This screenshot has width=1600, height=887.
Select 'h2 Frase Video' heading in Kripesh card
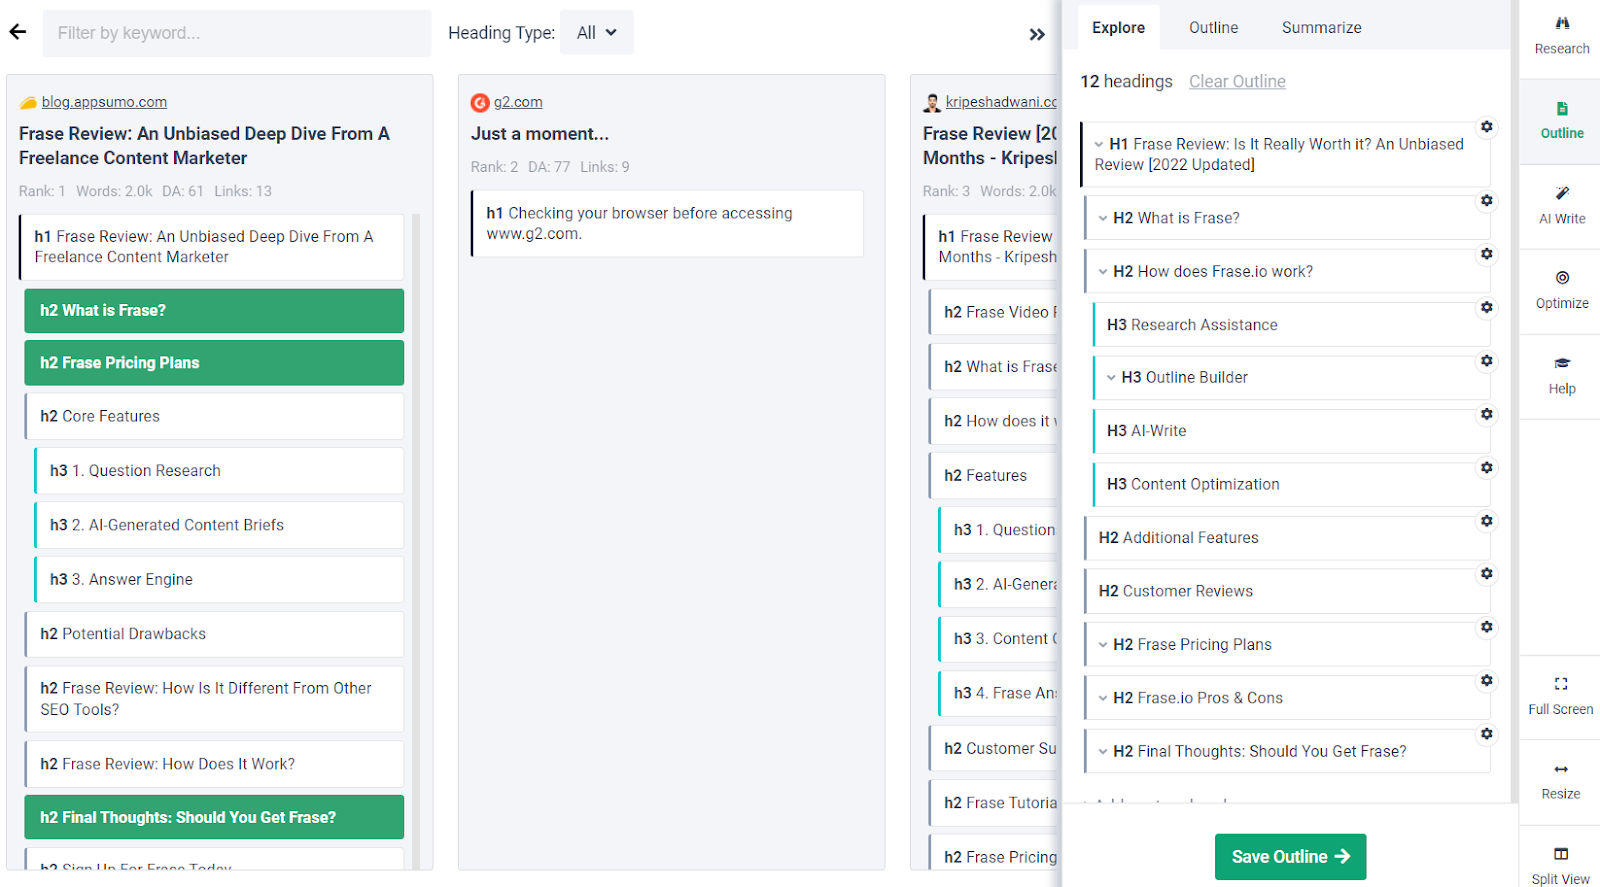pos(993,312)
